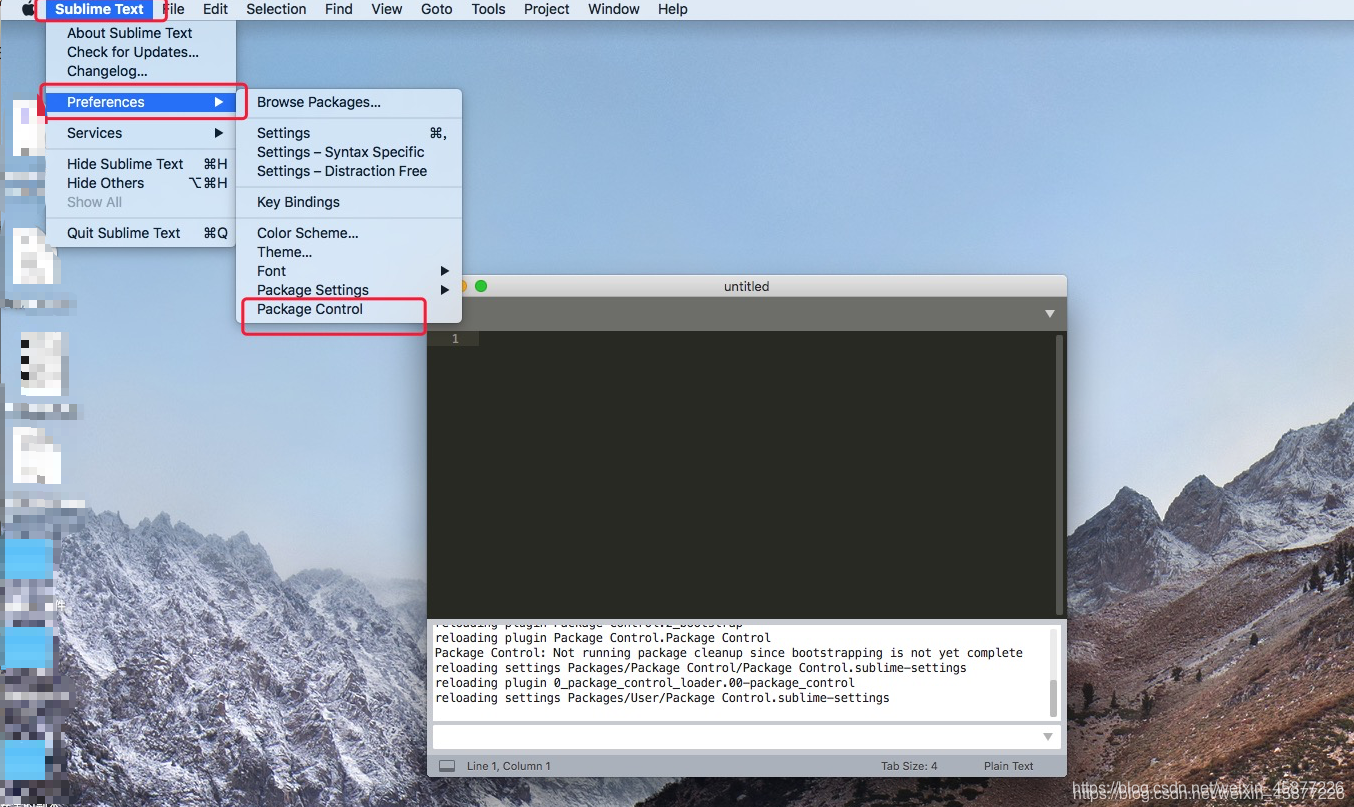Click the 'reloading plugin Package Control.Package Control' line
The width and height of the screenshot is (1354, 807).
603,638
